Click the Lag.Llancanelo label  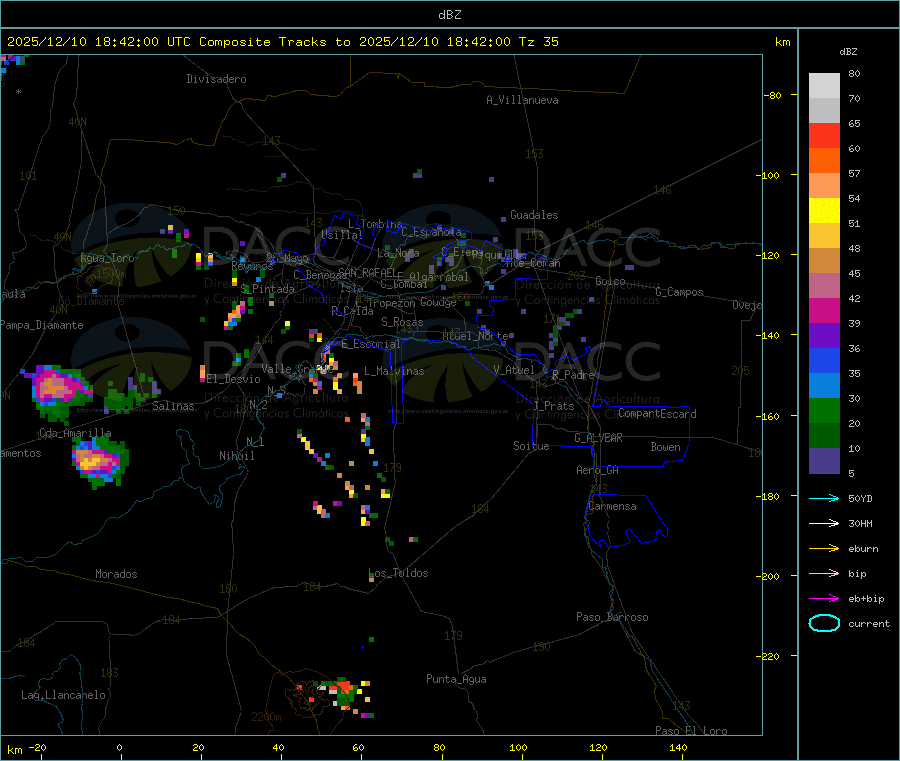point(63,695)
